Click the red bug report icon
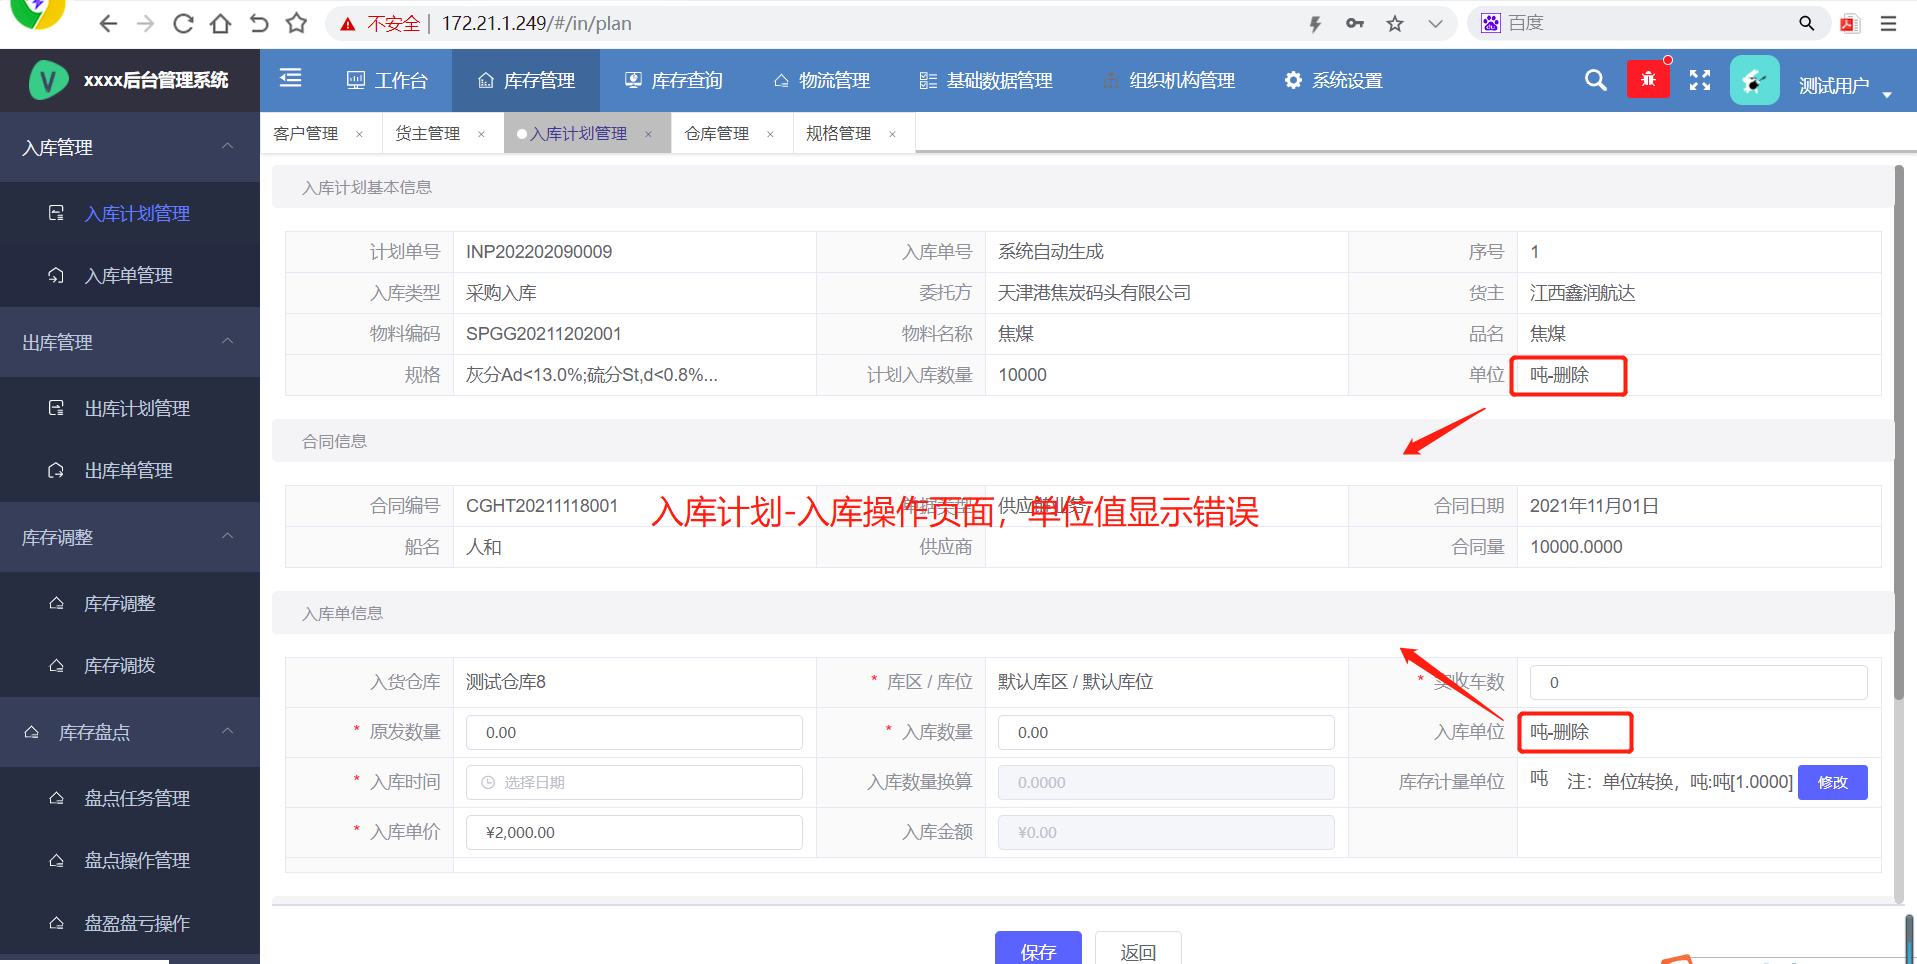This screenshot has width=1917, height=964. pos(1648,79)
